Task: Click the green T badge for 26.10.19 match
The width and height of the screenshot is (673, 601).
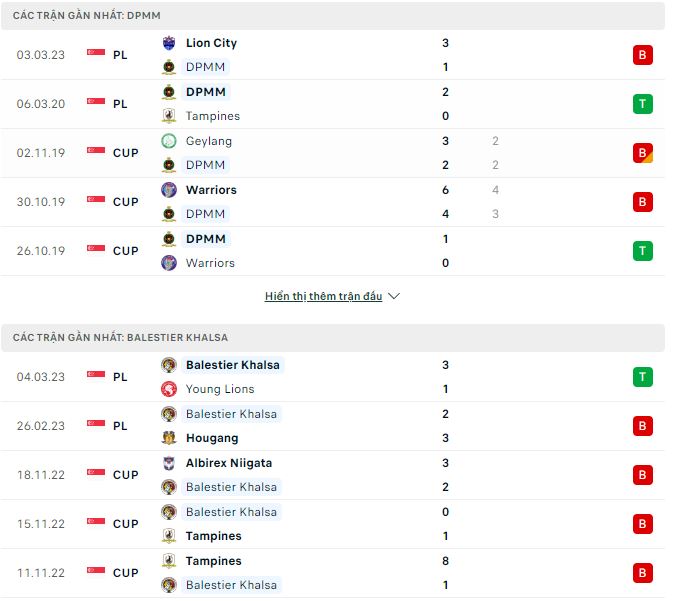Action: 642,251
